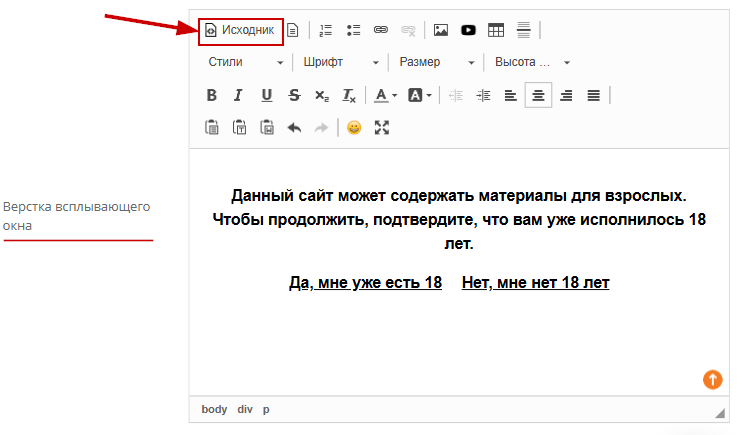Insert a horizontal line
Screen dimensions: 740x435
[523, 31]
